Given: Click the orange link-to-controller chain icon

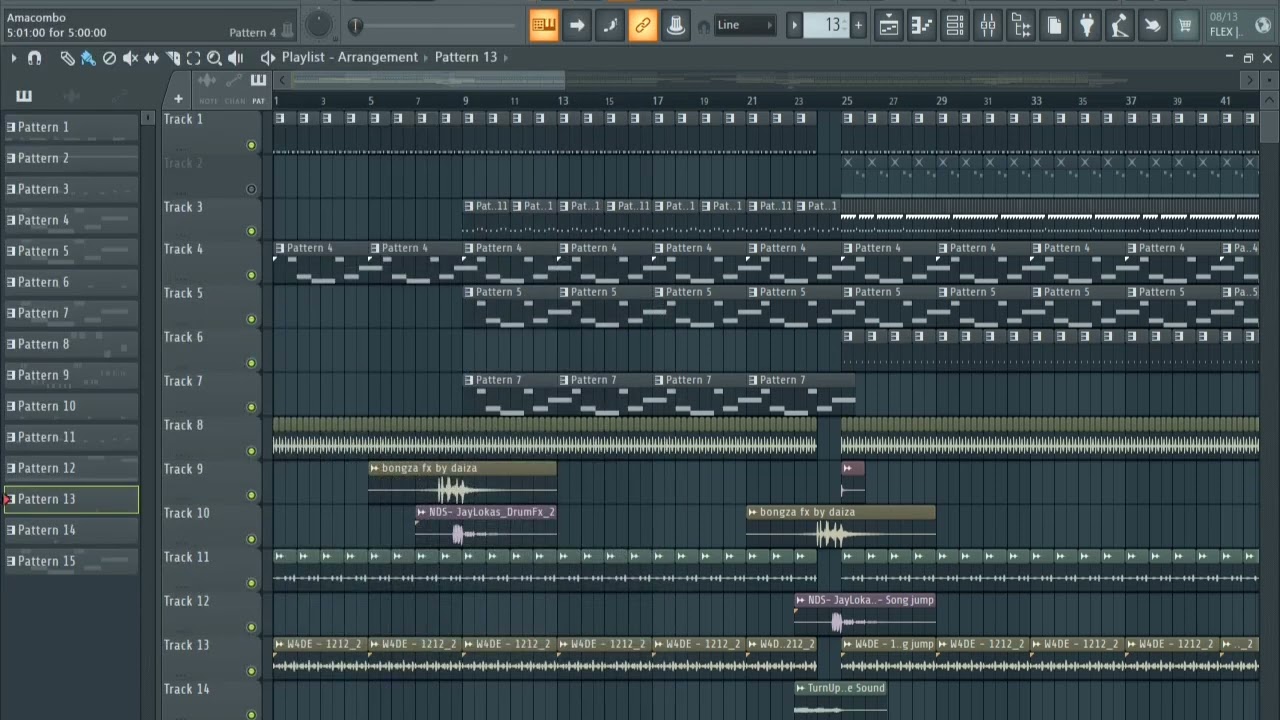Looking at the screenshot, I should (643, 25).
